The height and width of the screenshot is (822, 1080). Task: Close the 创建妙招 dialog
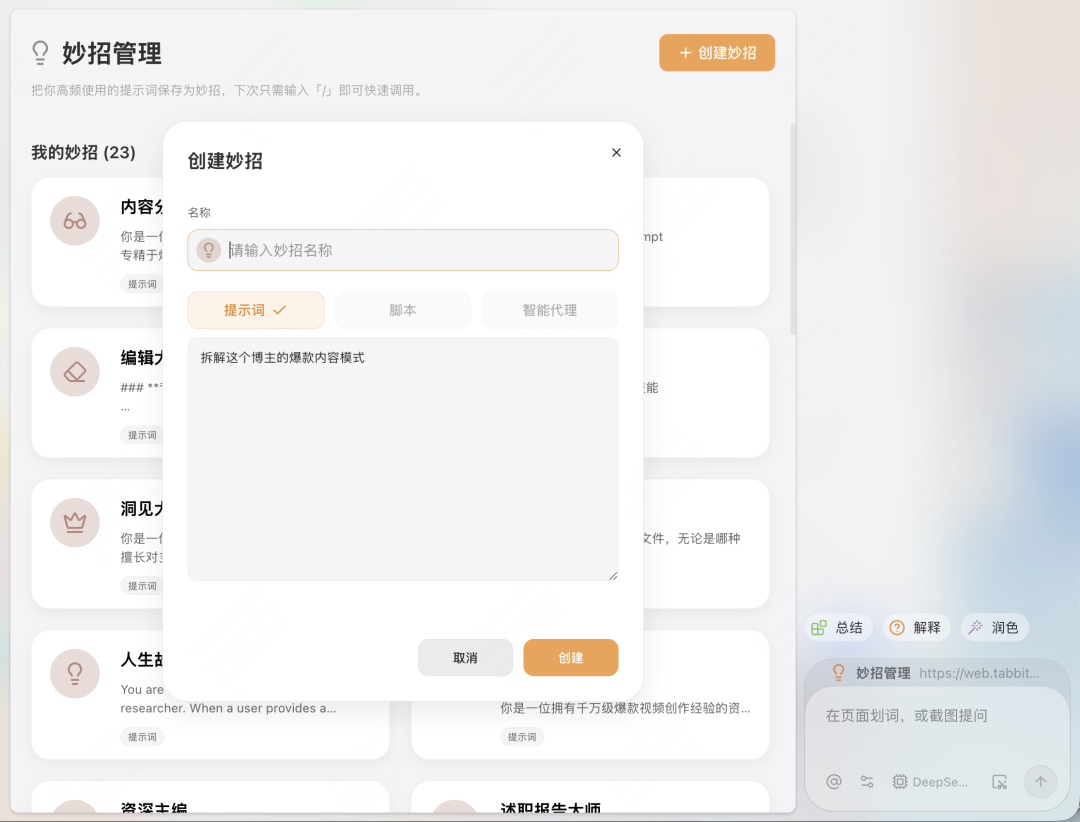pos(616,152)
